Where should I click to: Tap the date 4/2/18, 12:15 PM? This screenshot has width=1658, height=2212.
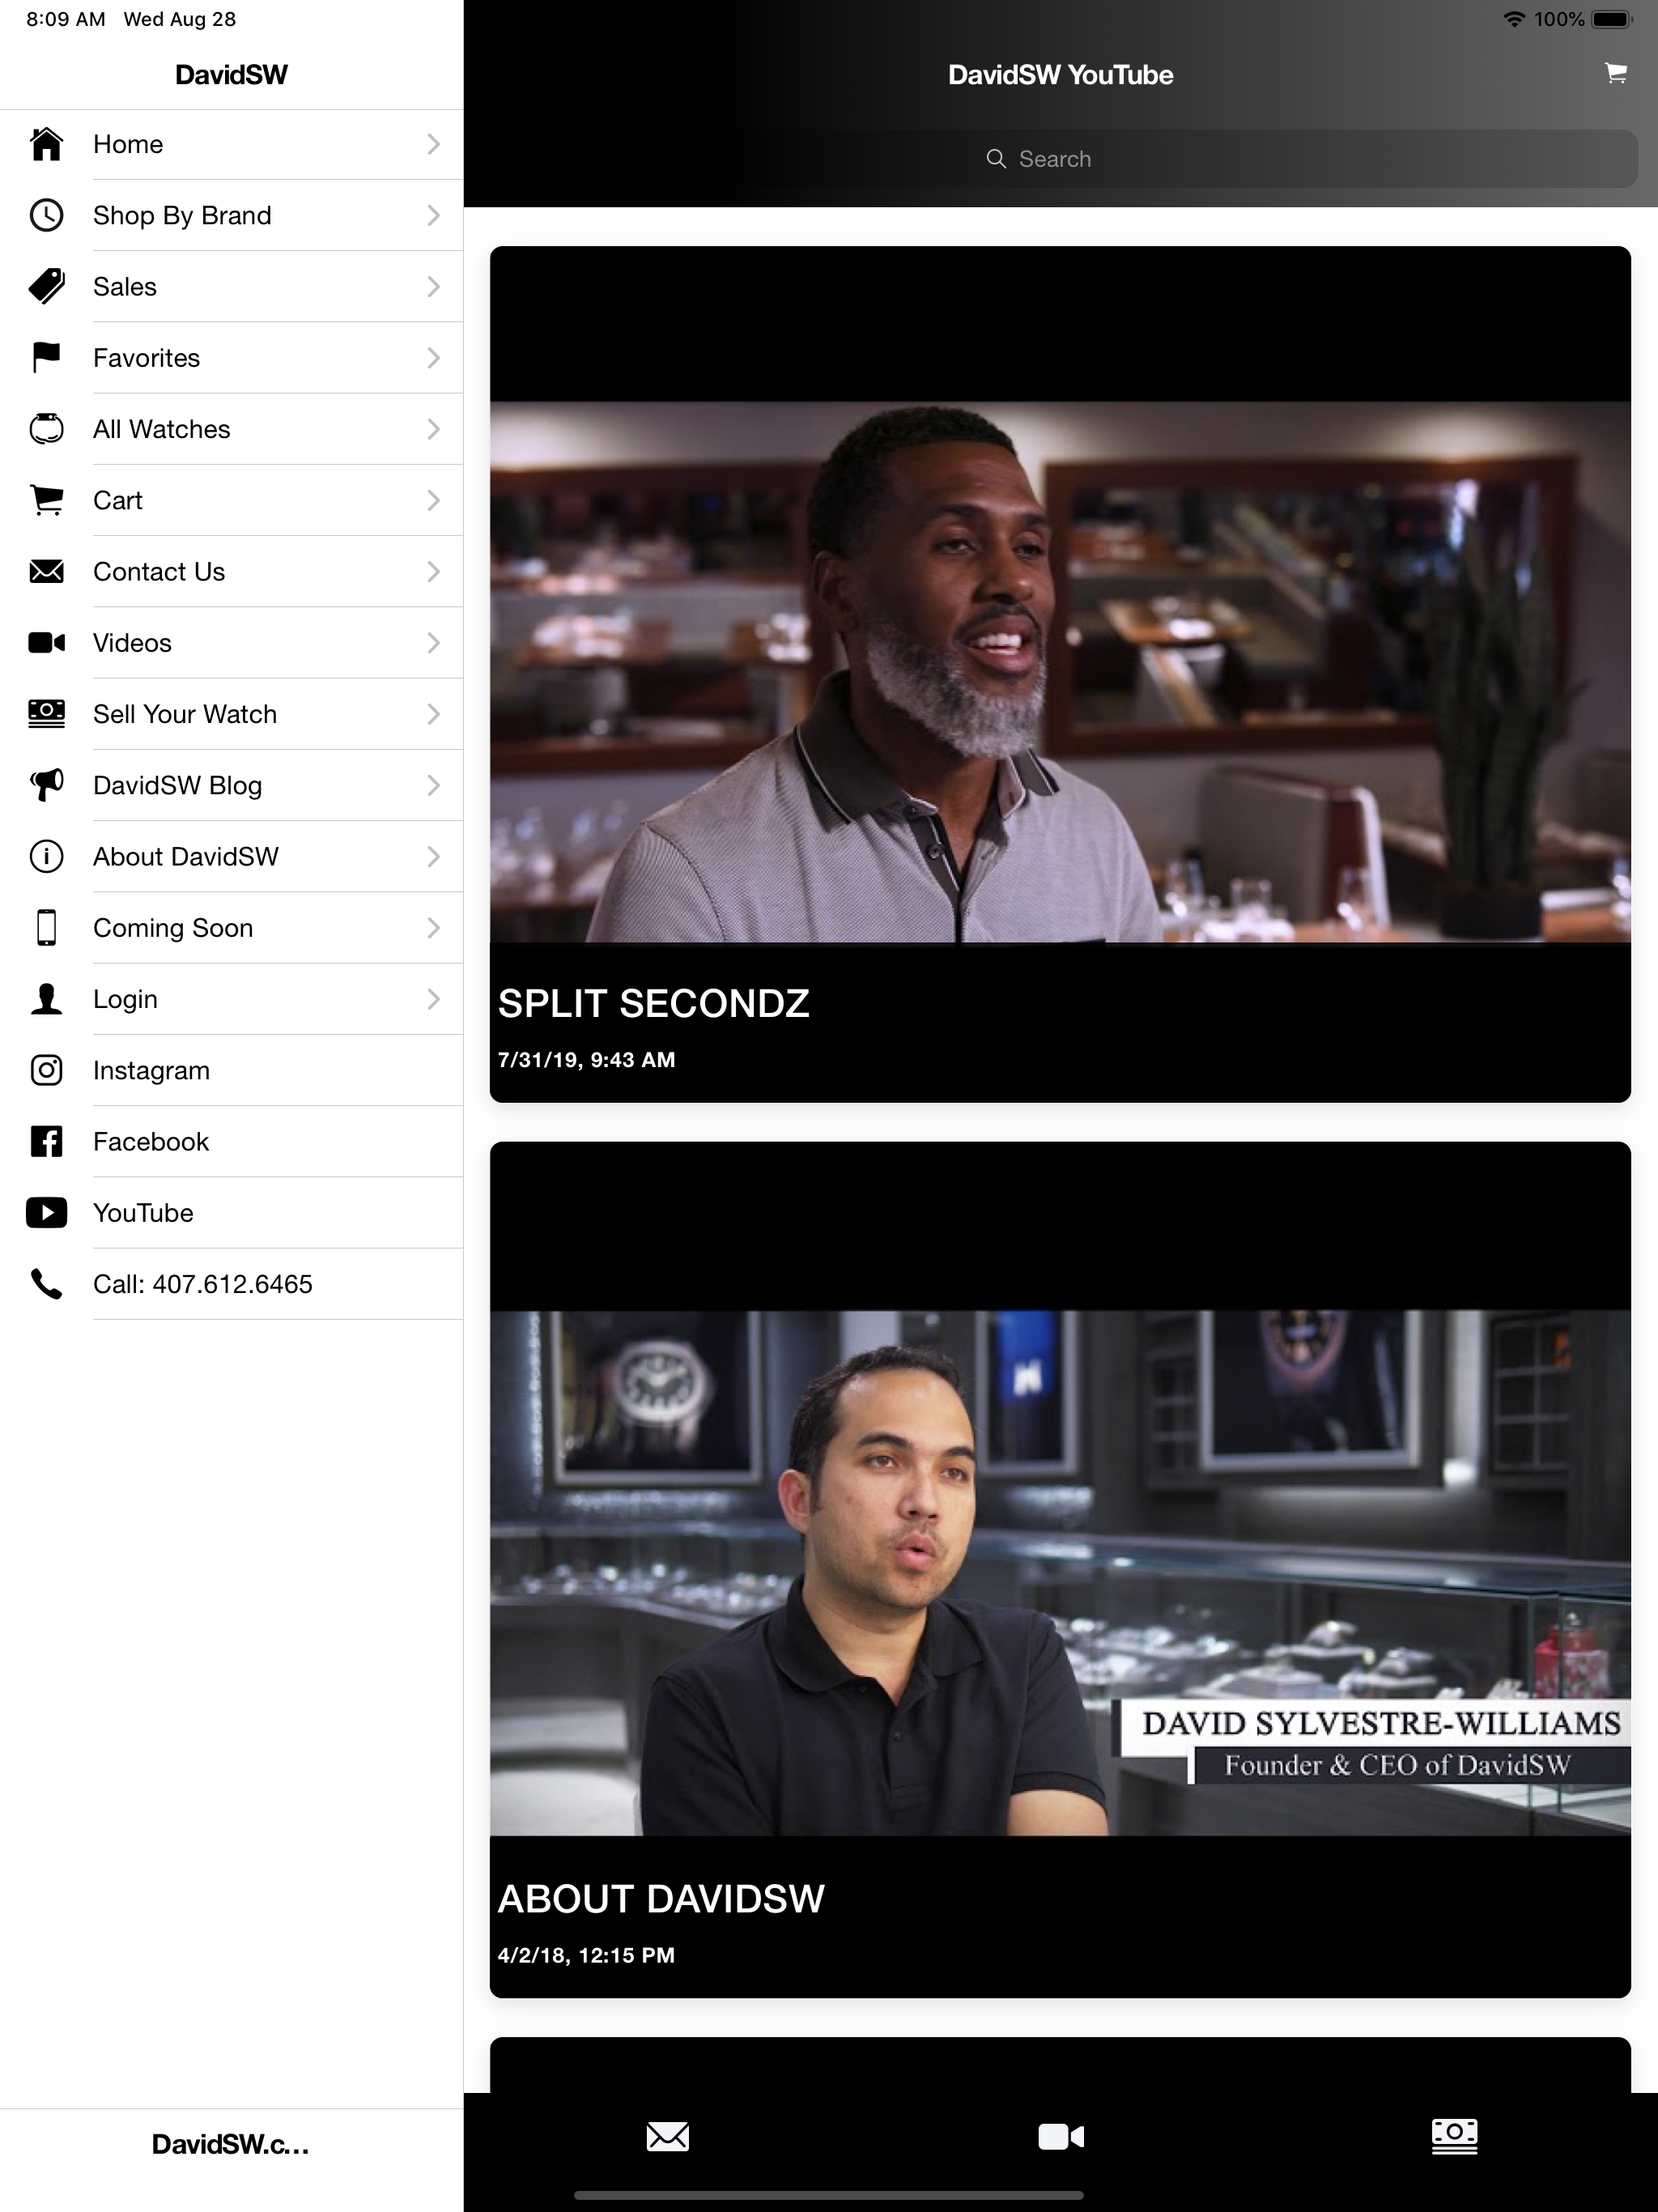coord(586,1955)
